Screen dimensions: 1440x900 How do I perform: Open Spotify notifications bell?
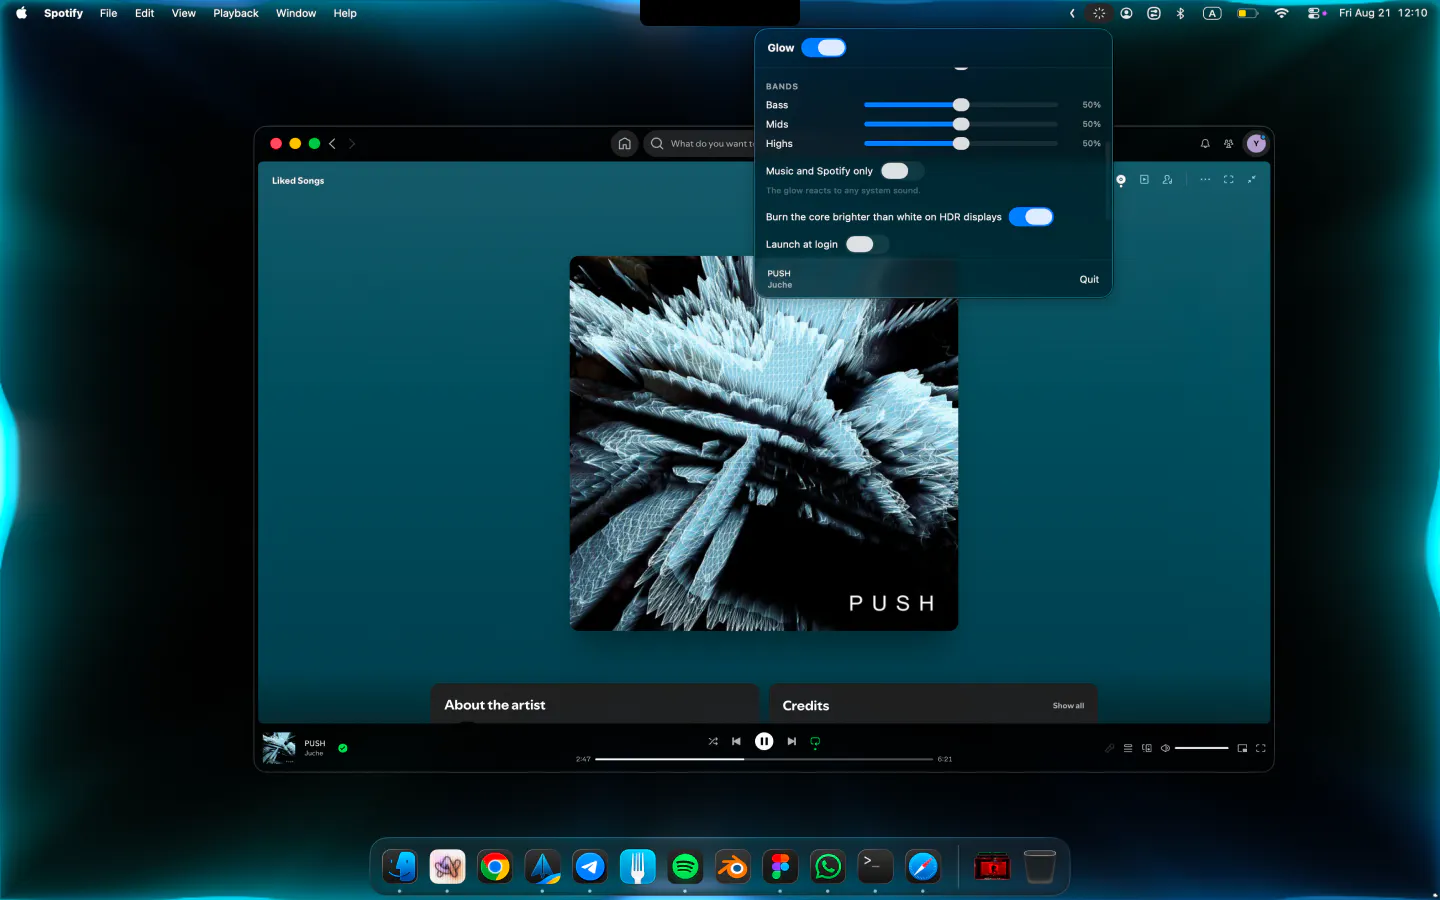pyautogui.click(x=1205, y=144)
